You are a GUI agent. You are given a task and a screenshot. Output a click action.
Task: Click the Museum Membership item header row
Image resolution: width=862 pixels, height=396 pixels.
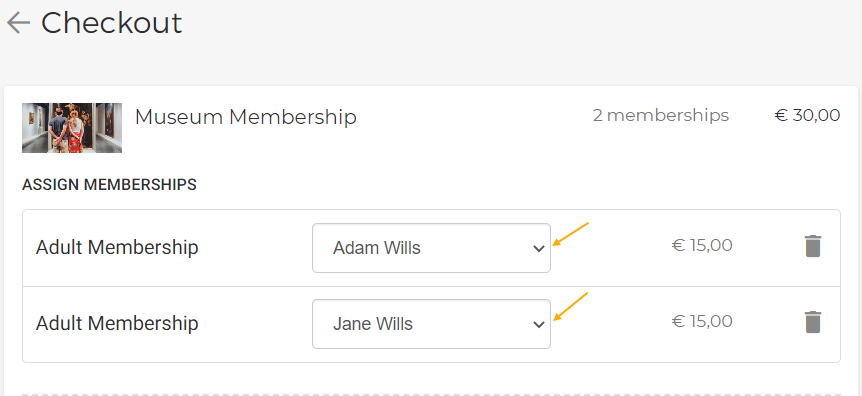[431, 128]
